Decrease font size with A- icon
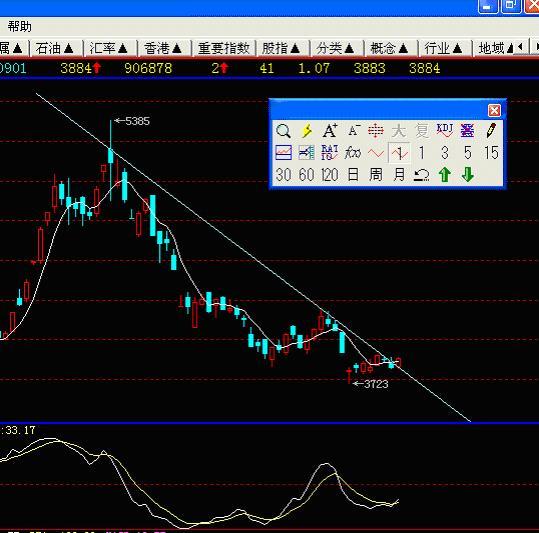Screen dimensions: 539x533 coord(353,131)
